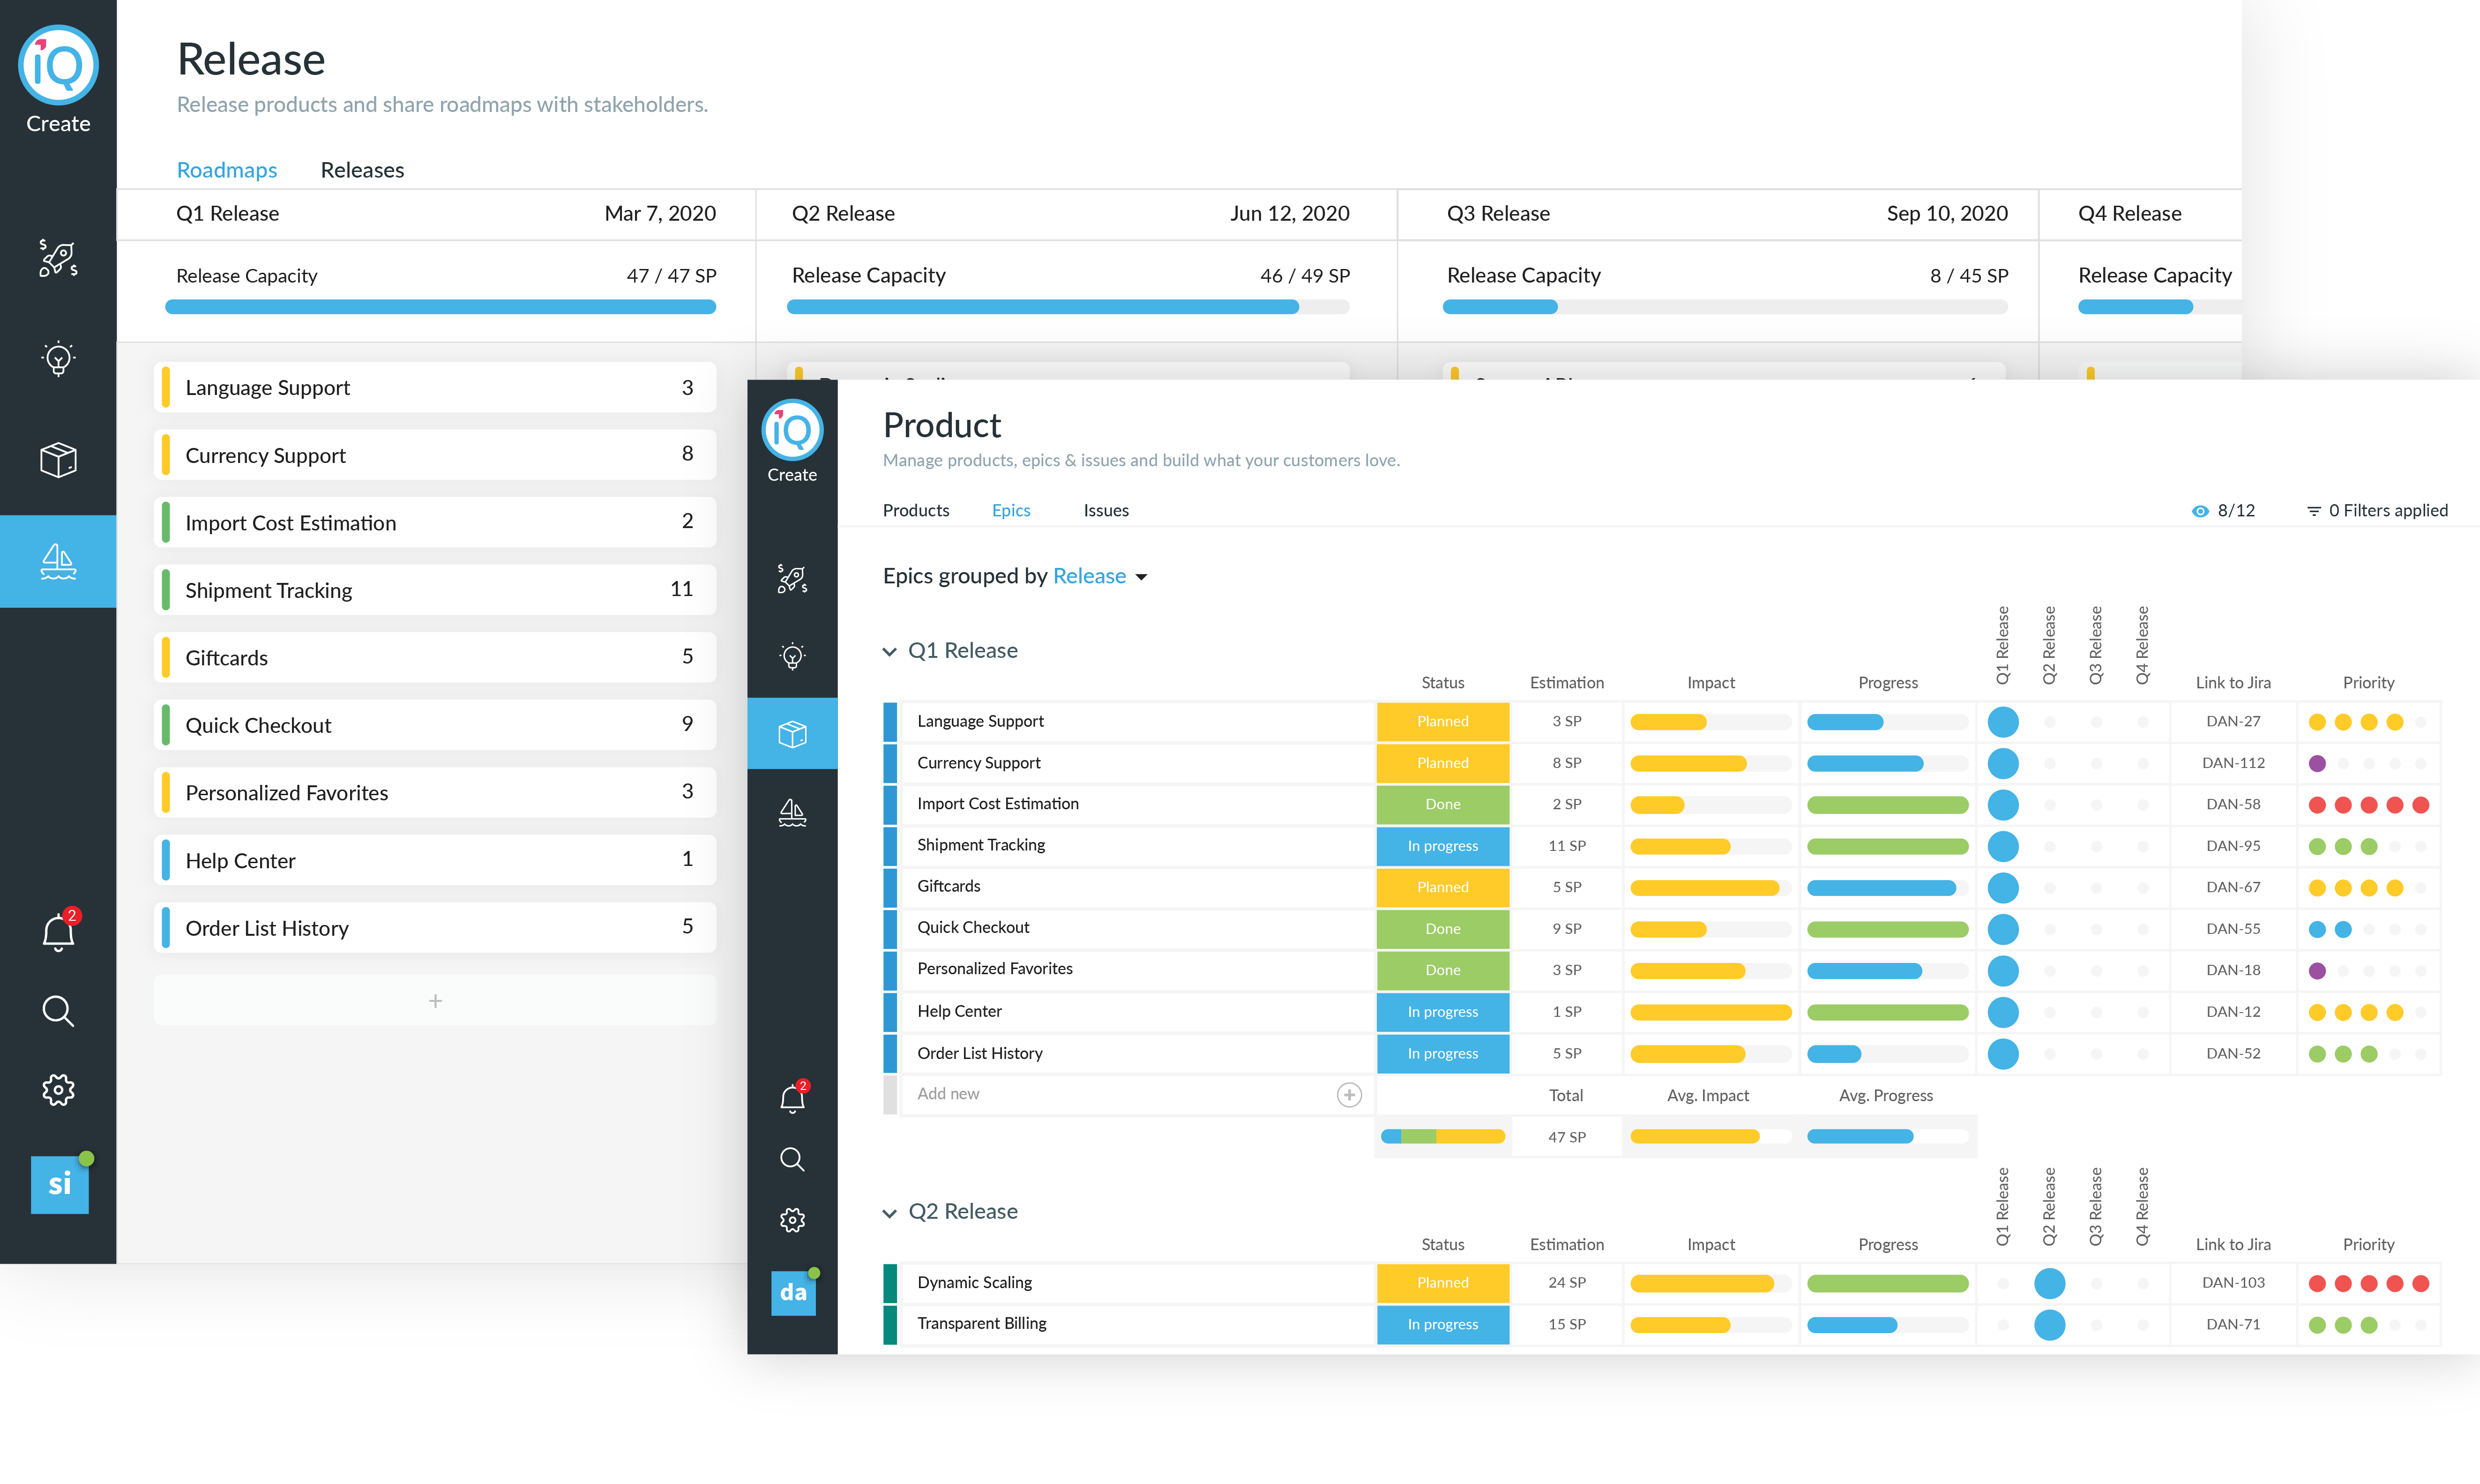The height and width of the screenshot is (1484, 2480).
Task: Open the lightbulb ideas icon in Release window sidebar
Action: tap(58, 358)
